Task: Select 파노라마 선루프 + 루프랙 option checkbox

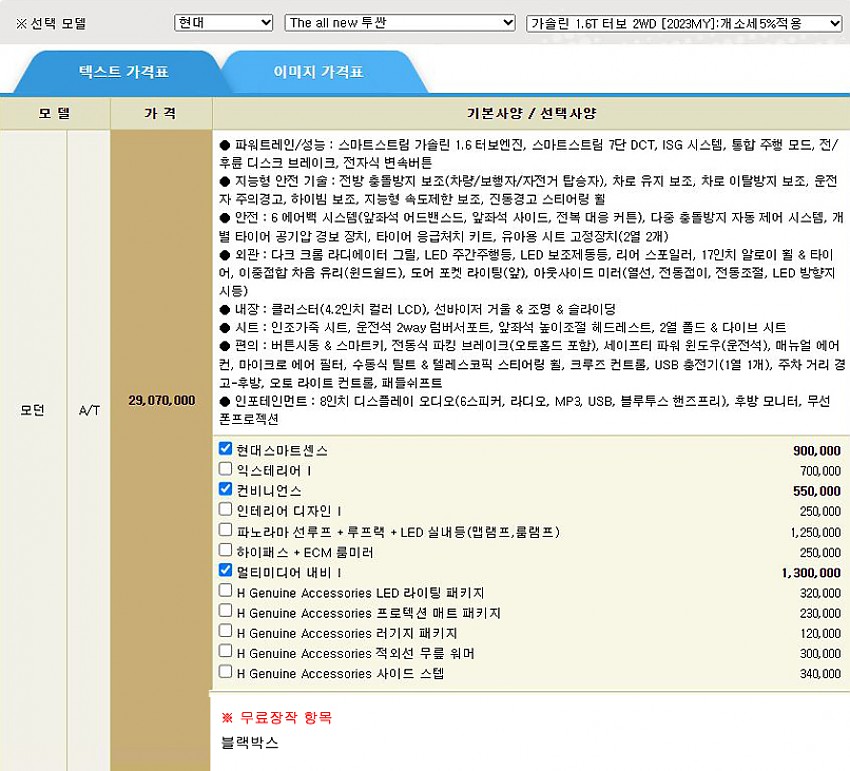Action: point(226,530)
